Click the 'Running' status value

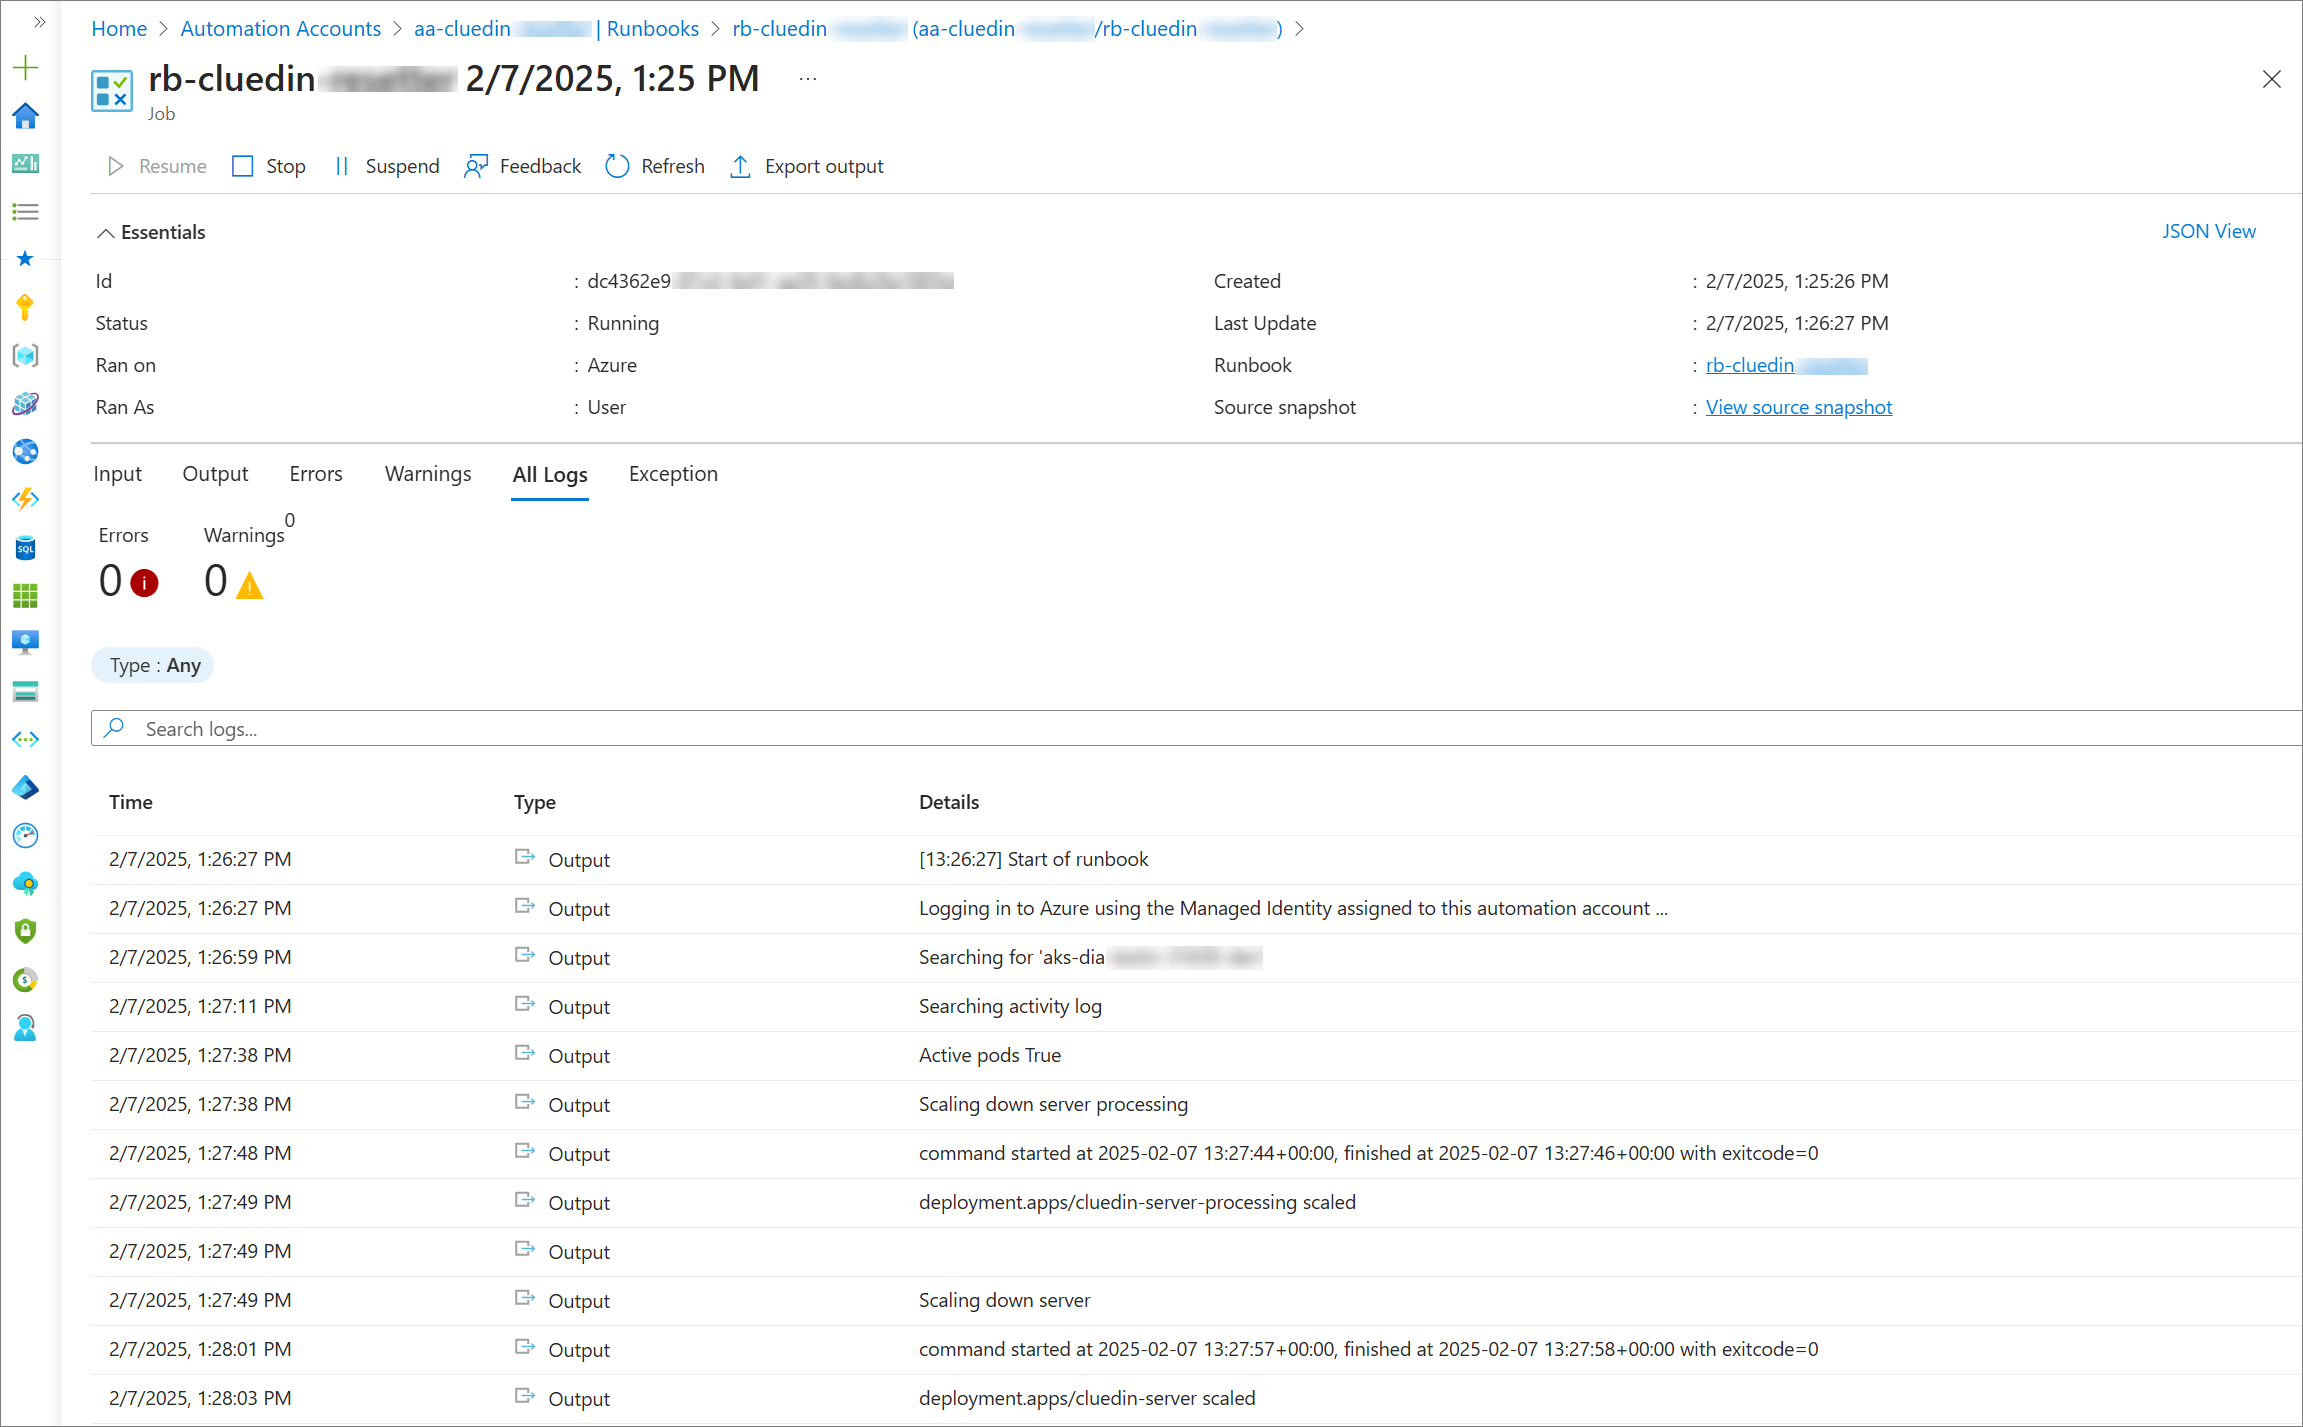point(623,323)
